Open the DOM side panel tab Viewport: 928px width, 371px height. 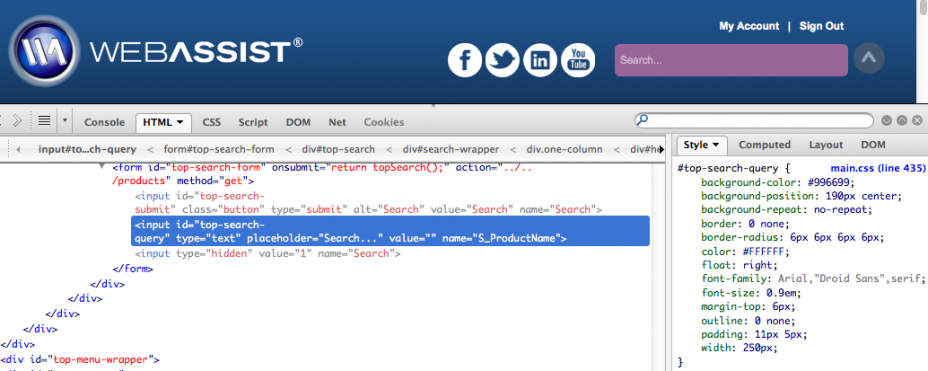(x=873, y=145)
